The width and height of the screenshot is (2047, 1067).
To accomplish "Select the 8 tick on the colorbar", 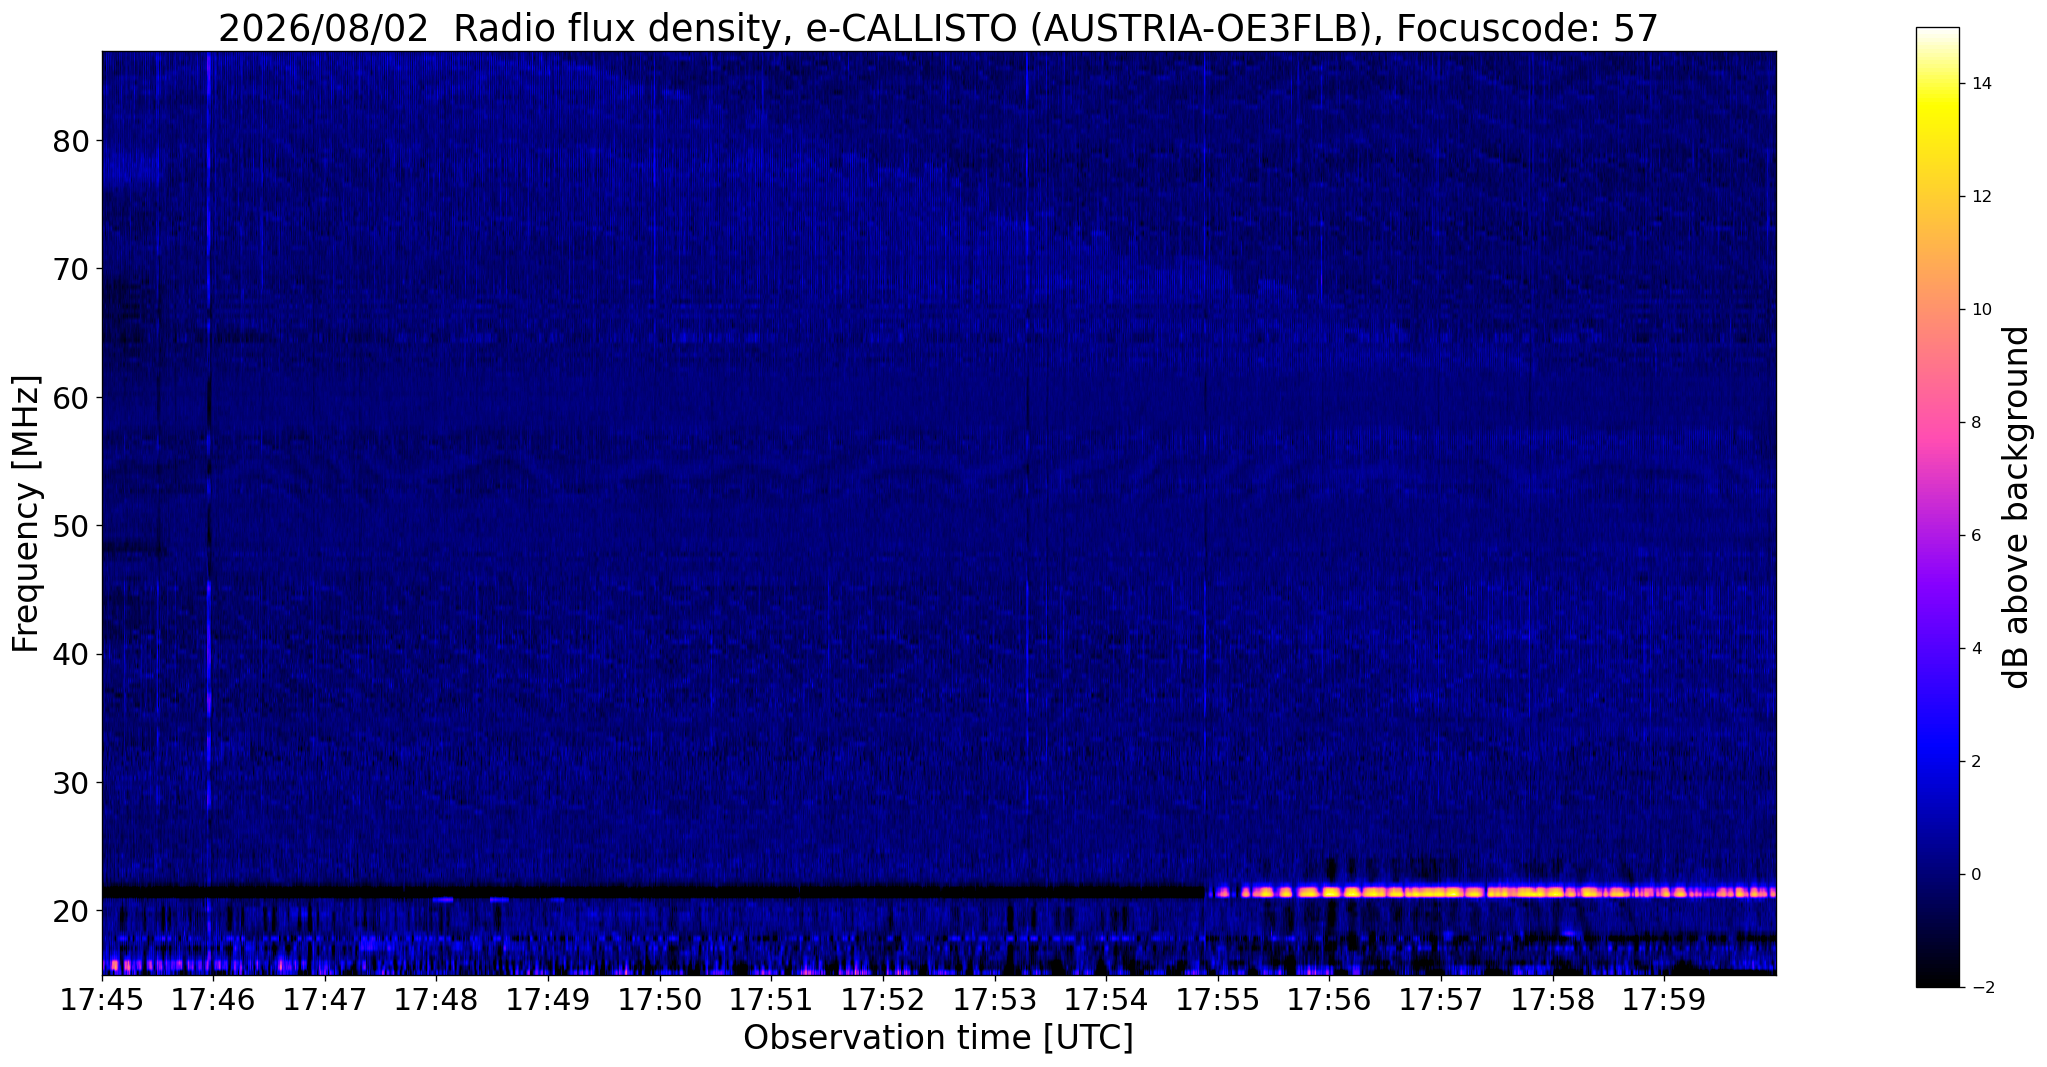I will coord(1975,422).
